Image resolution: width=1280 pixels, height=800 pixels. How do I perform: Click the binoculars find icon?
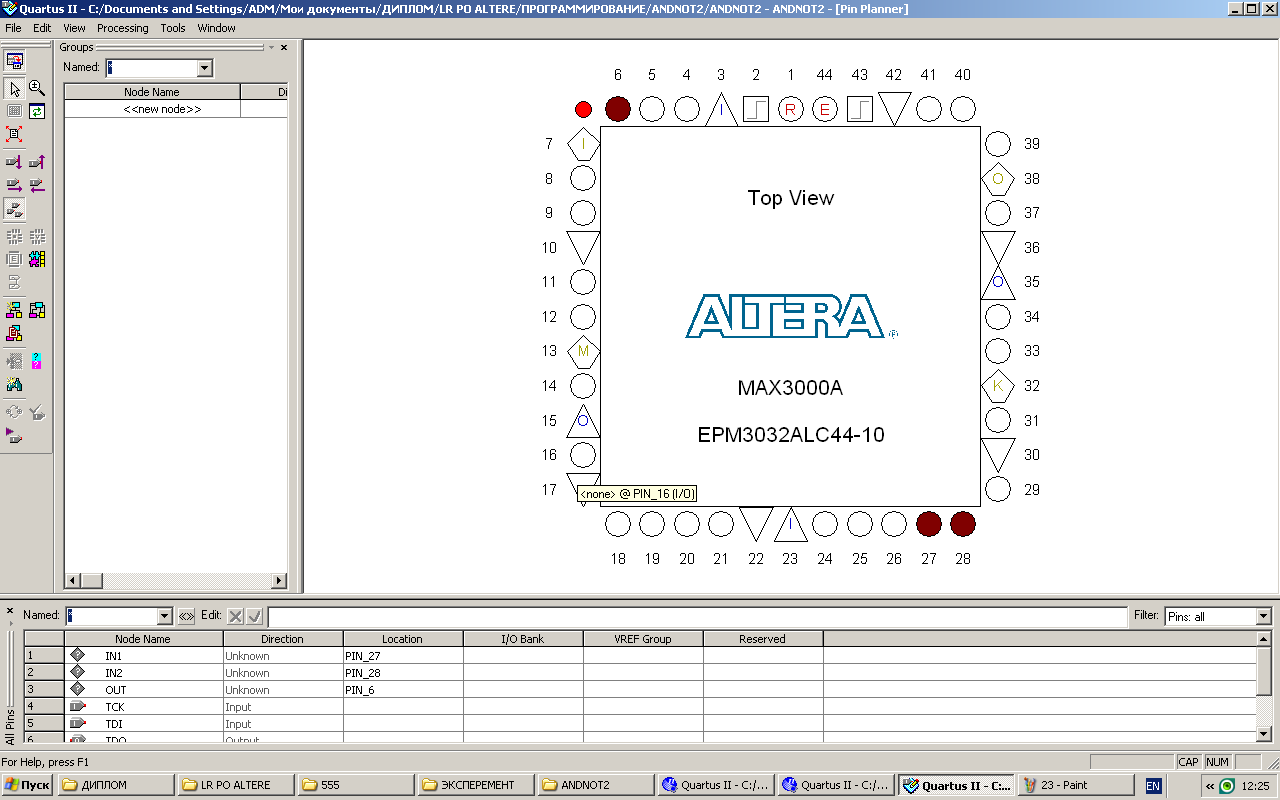(14, 384)
